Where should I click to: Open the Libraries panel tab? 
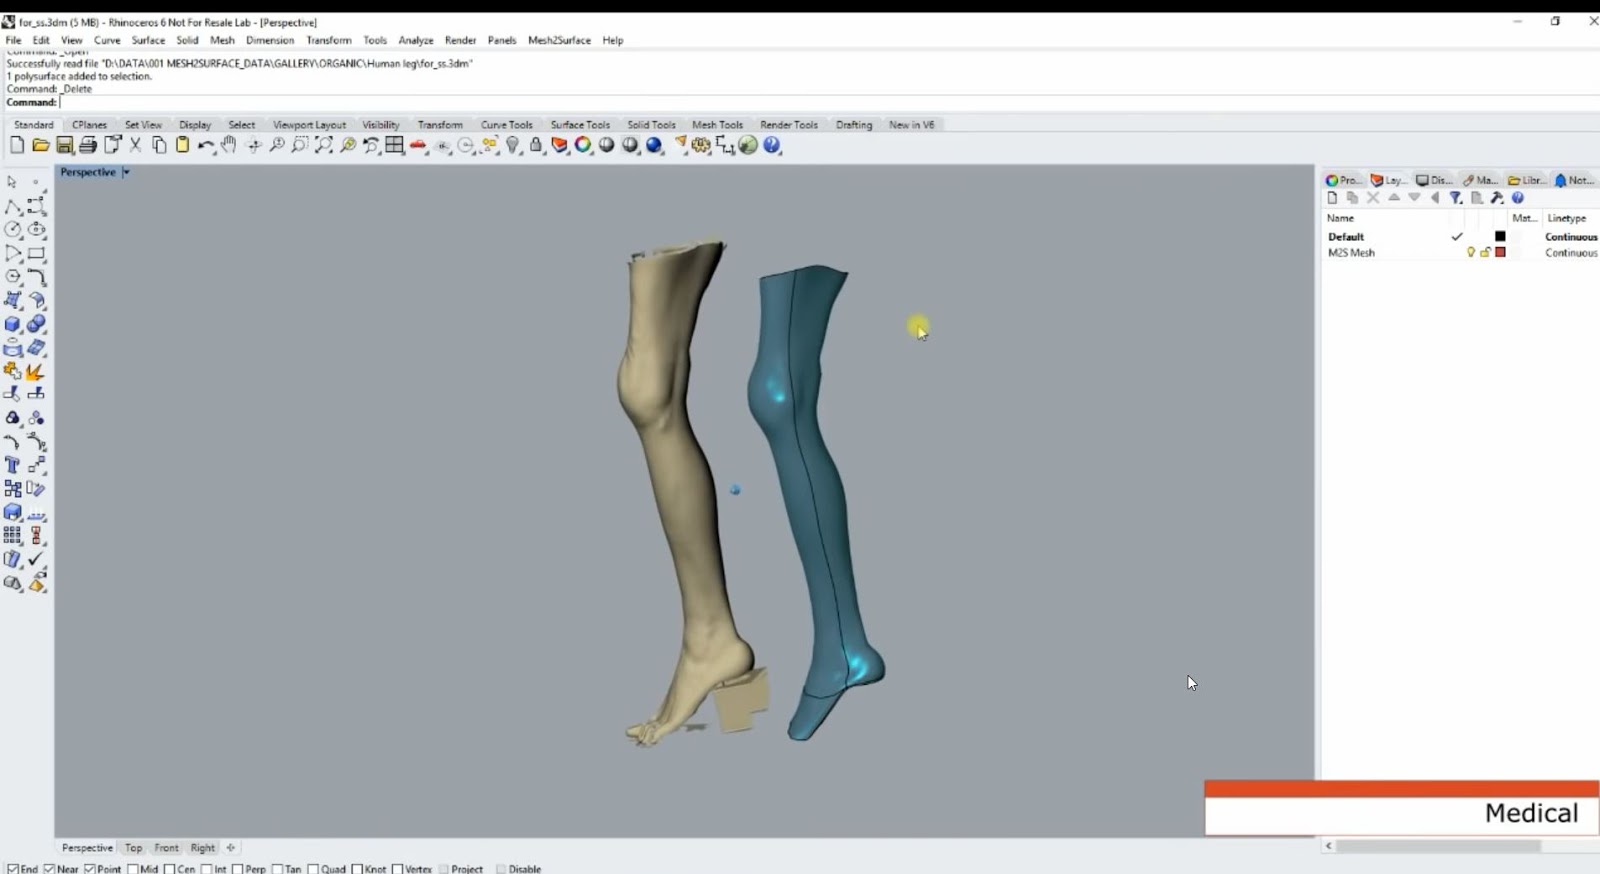click(x=1527, y=180)
